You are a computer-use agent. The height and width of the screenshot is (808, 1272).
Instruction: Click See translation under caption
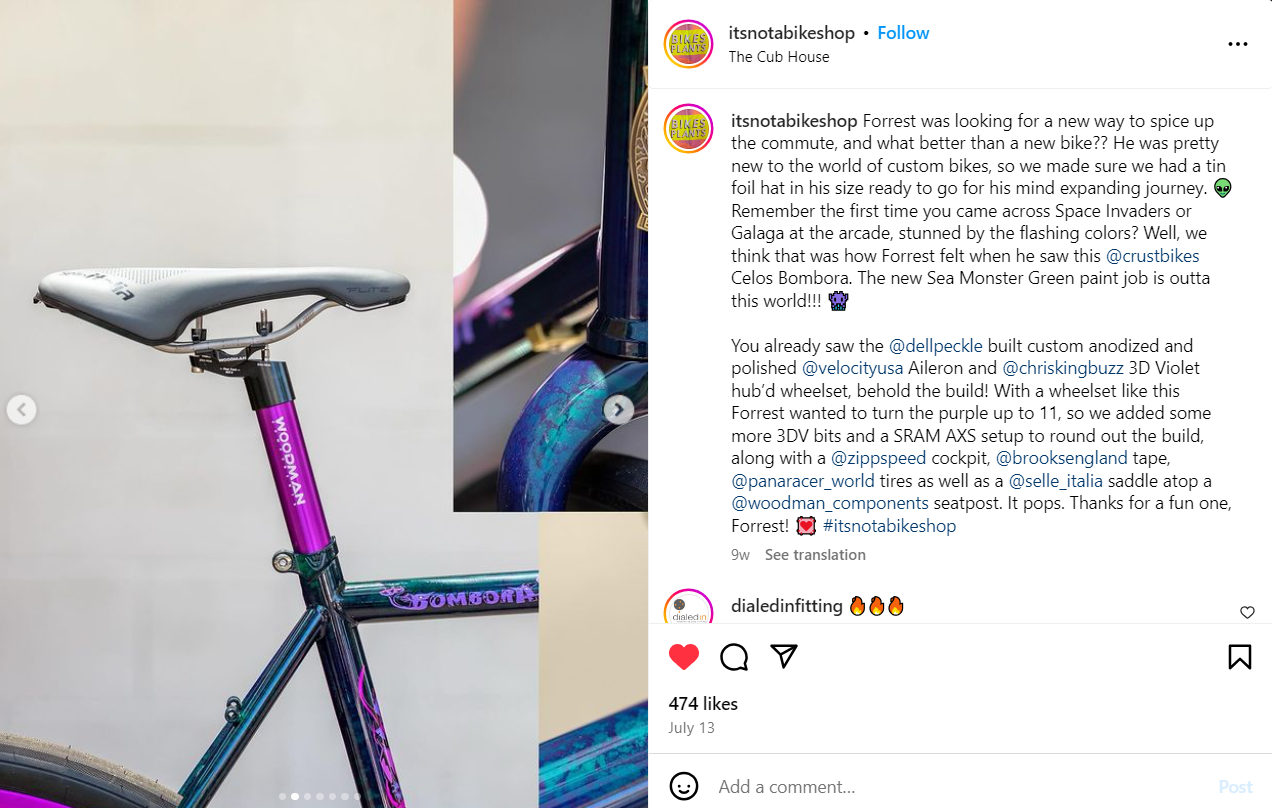pyautogui.click(x=815, y=555)
